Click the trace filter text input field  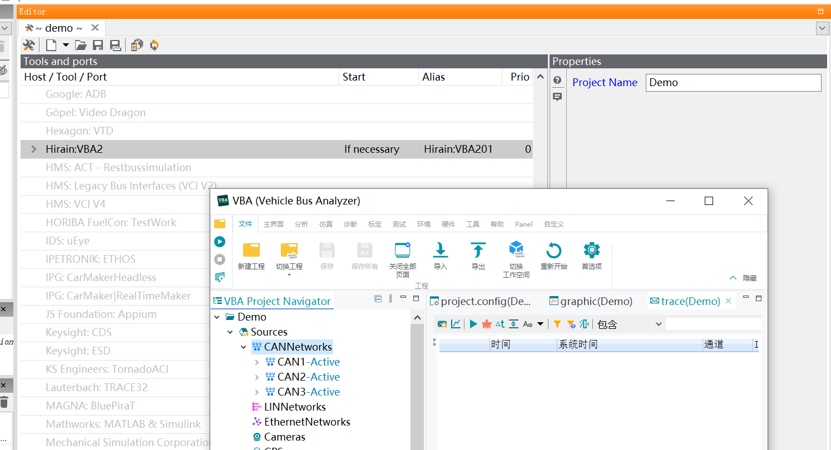(x=713, y=324)
